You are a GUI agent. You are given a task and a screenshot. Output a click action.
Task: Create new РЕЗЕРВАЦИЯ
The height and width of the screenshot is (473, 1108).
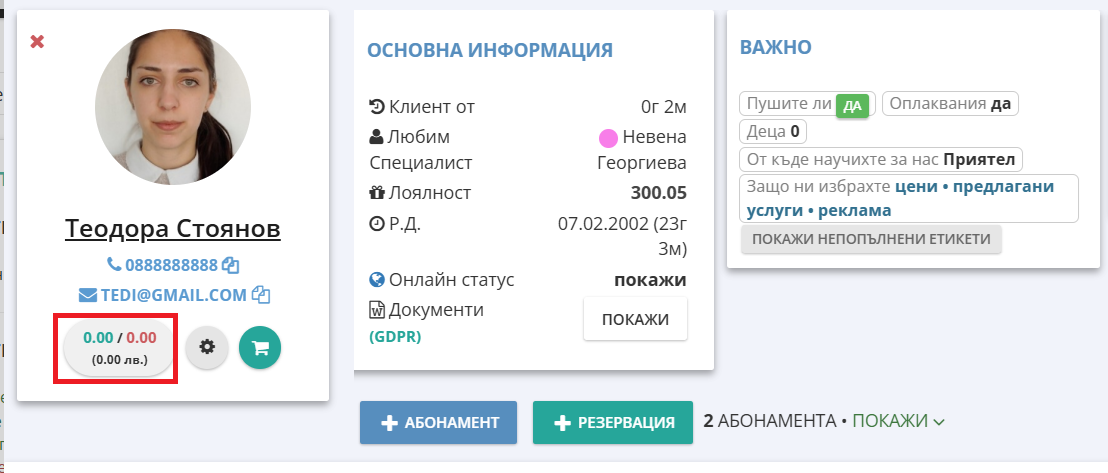(611, 422)
